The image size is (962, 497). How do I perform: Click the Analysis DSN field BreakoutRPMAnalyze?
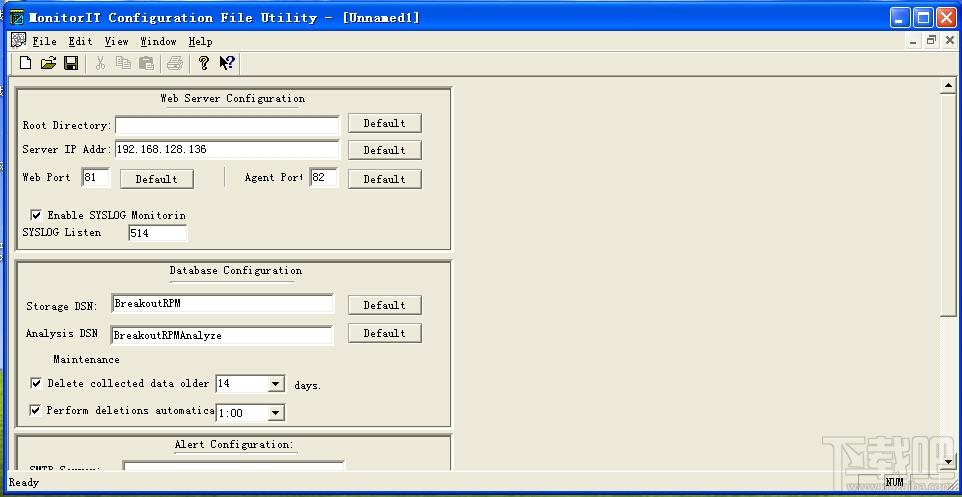222,336
